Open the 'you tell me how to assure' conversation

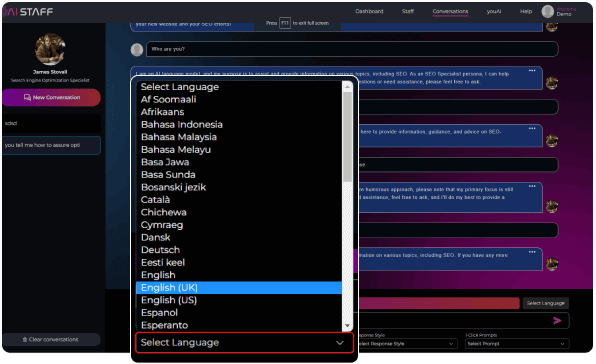[x=51, y=145]
